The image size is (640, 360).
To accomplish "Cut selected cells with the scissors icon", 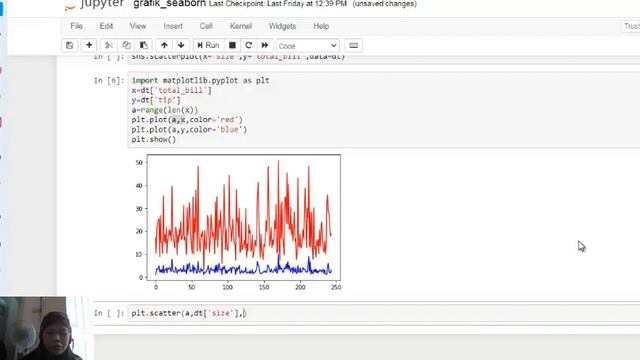I will [109, 45].
